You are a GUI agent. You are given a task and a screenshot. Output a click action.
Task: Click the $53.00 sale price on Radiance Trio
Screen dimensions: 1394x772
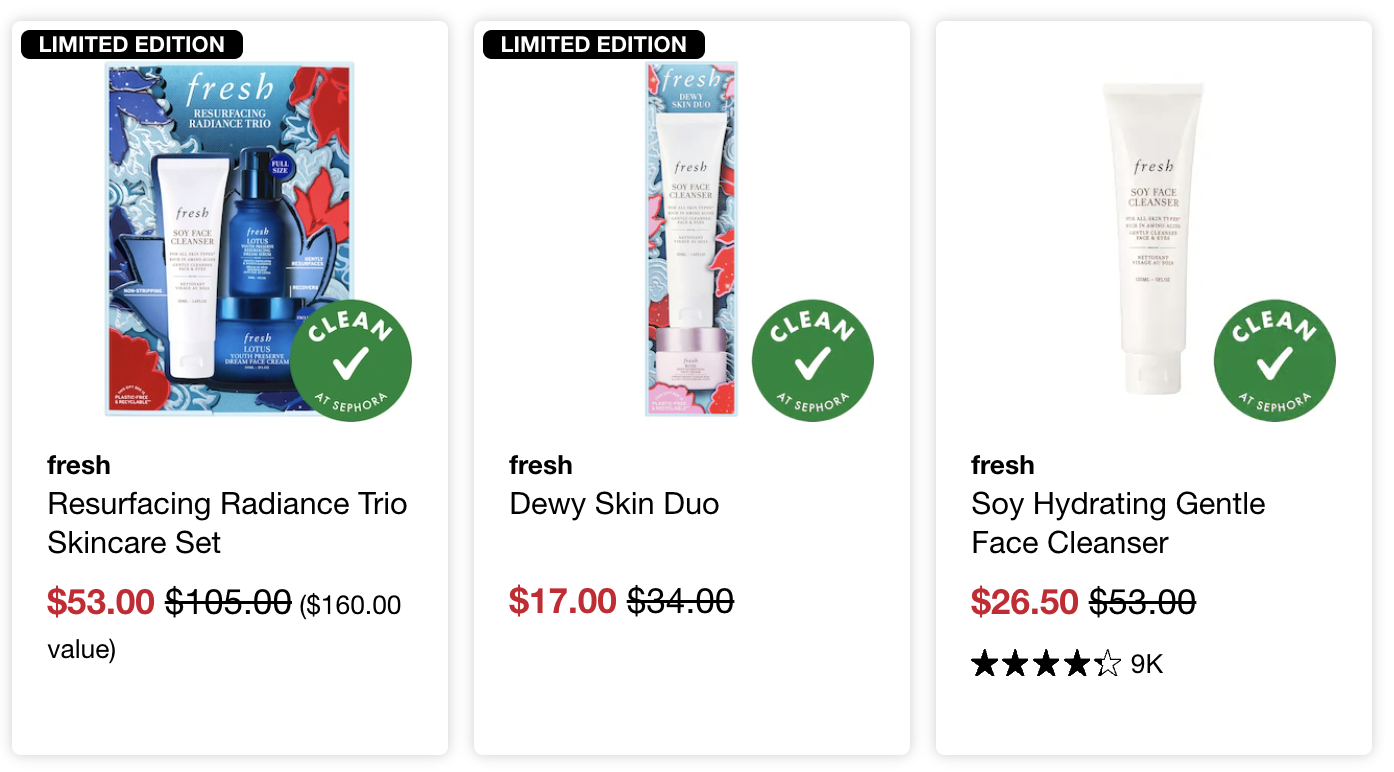pyautogui.click(x=101, y=602)
